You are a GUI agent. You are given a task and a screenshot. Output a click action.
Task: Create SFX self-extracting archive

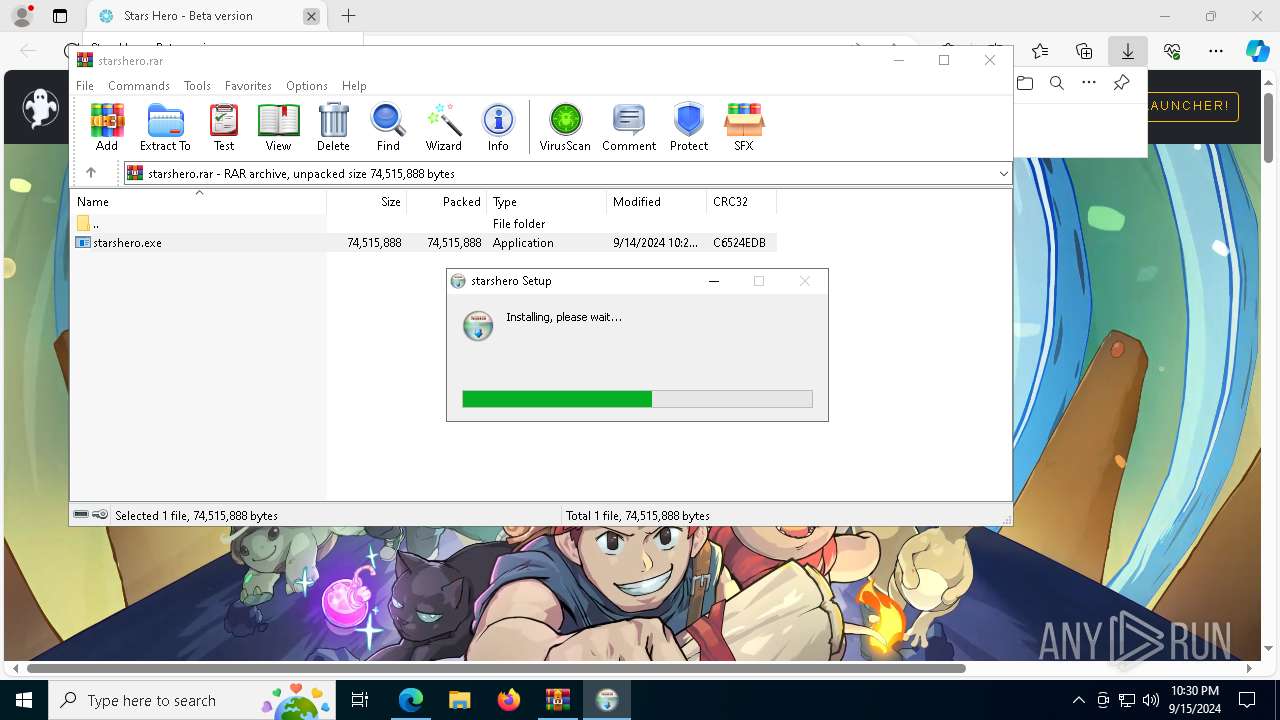pyautogui.click(x=743, y=127)
